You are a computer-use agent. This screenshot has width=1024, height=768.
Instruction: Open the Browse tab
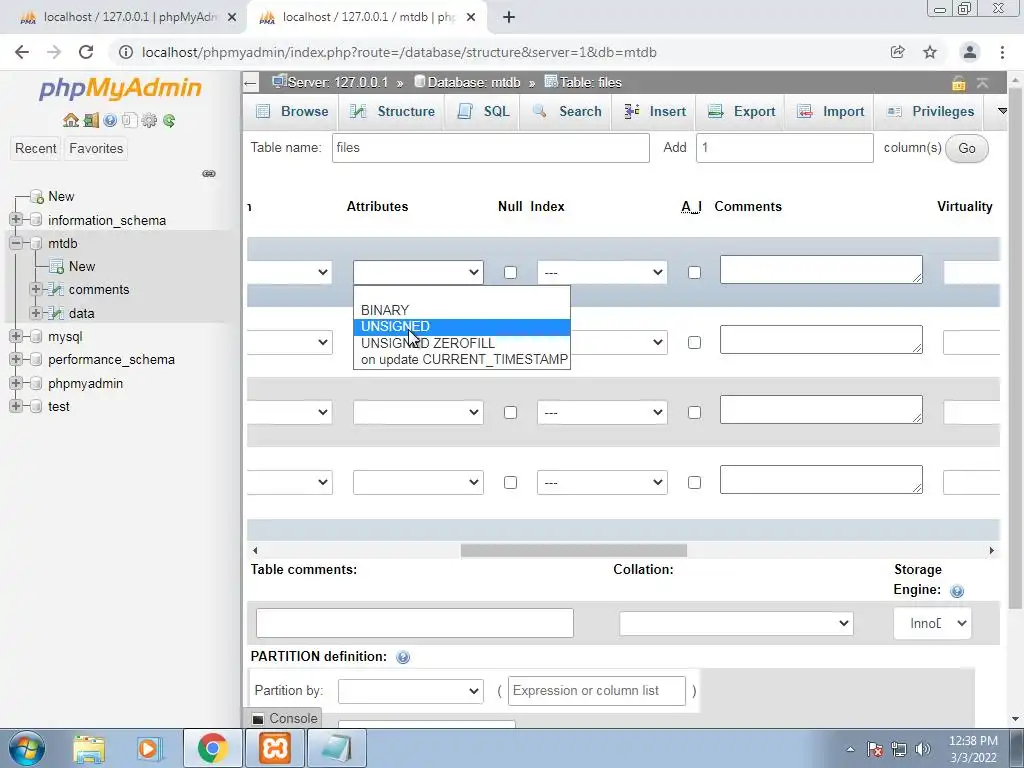292,112
